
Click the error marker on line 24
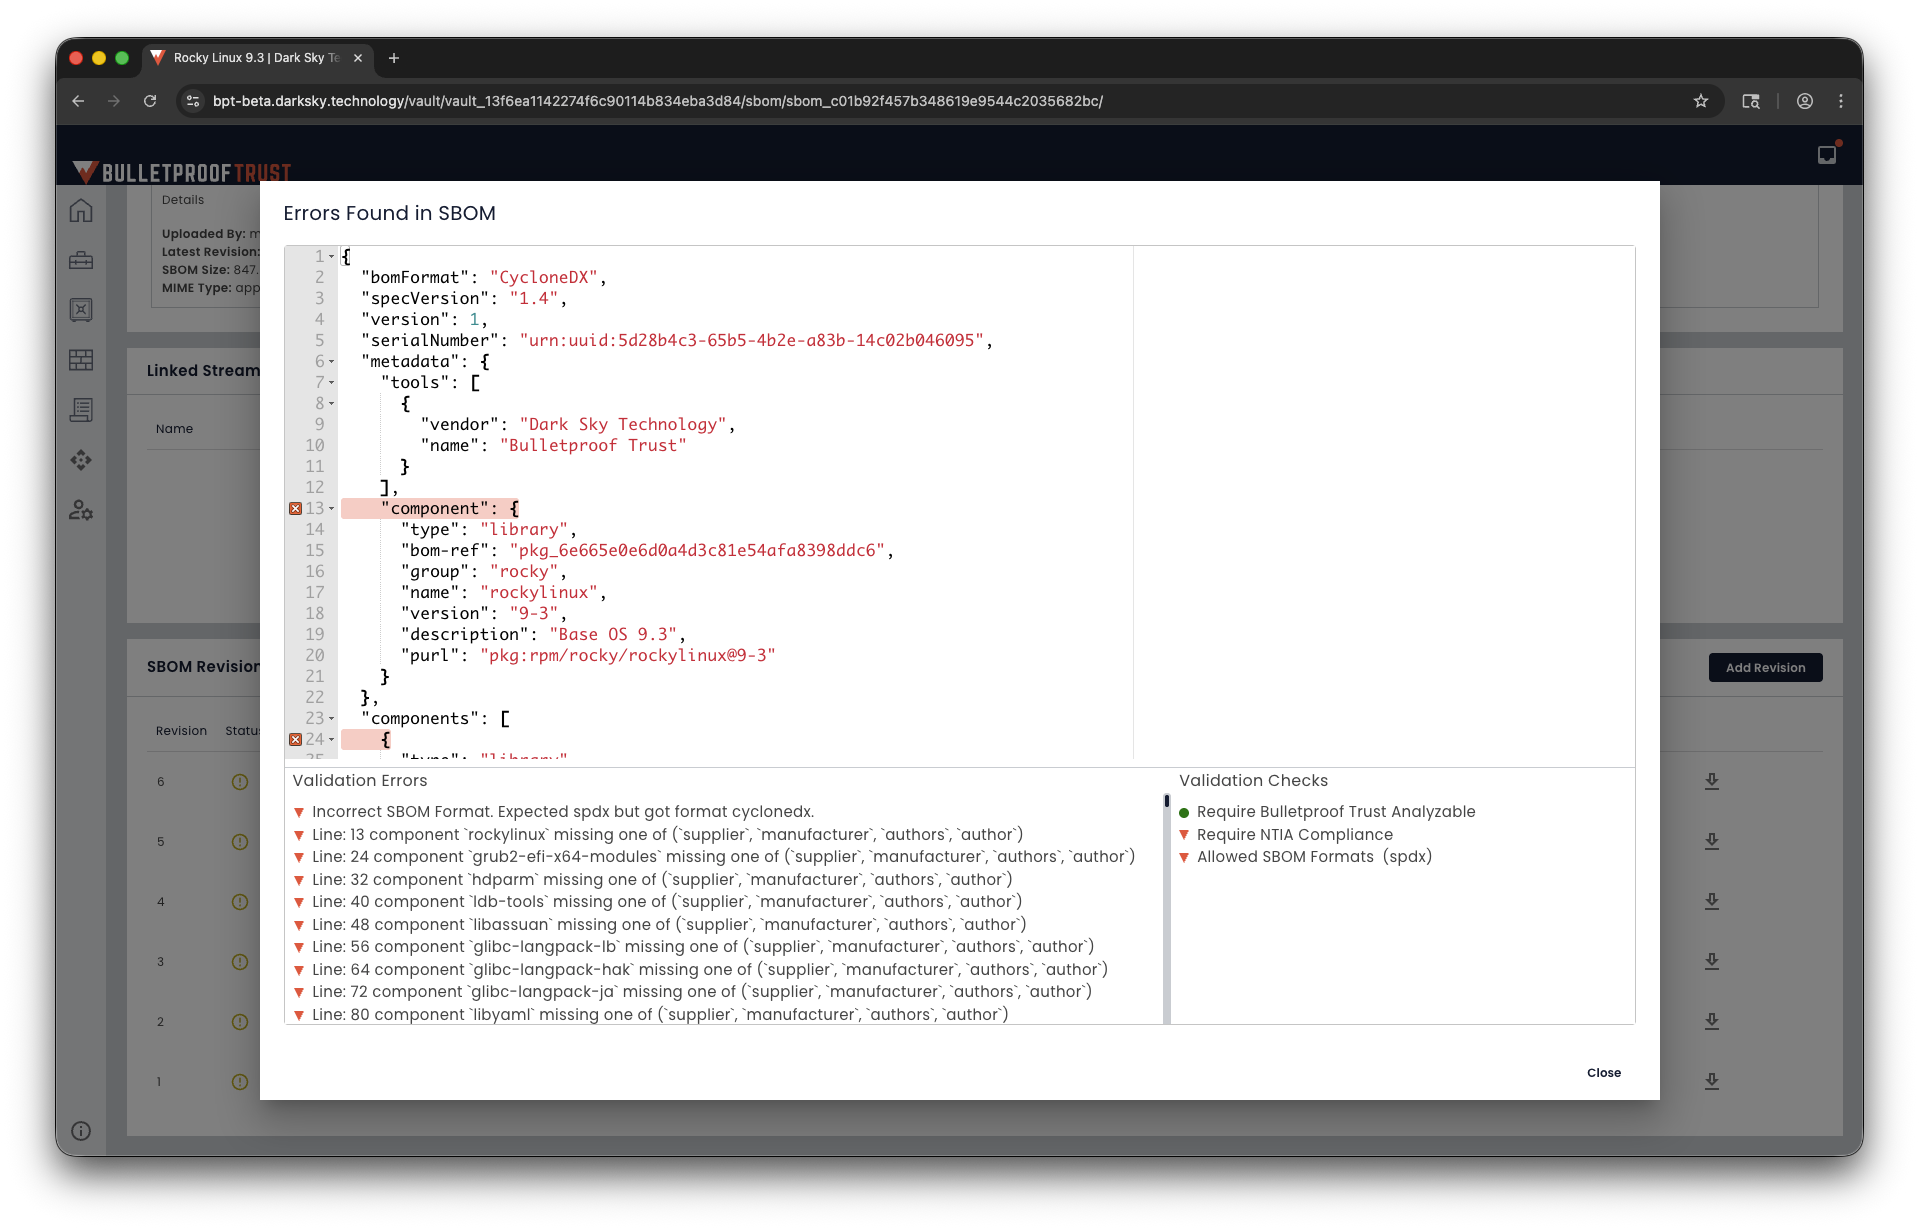coord(295,740)
